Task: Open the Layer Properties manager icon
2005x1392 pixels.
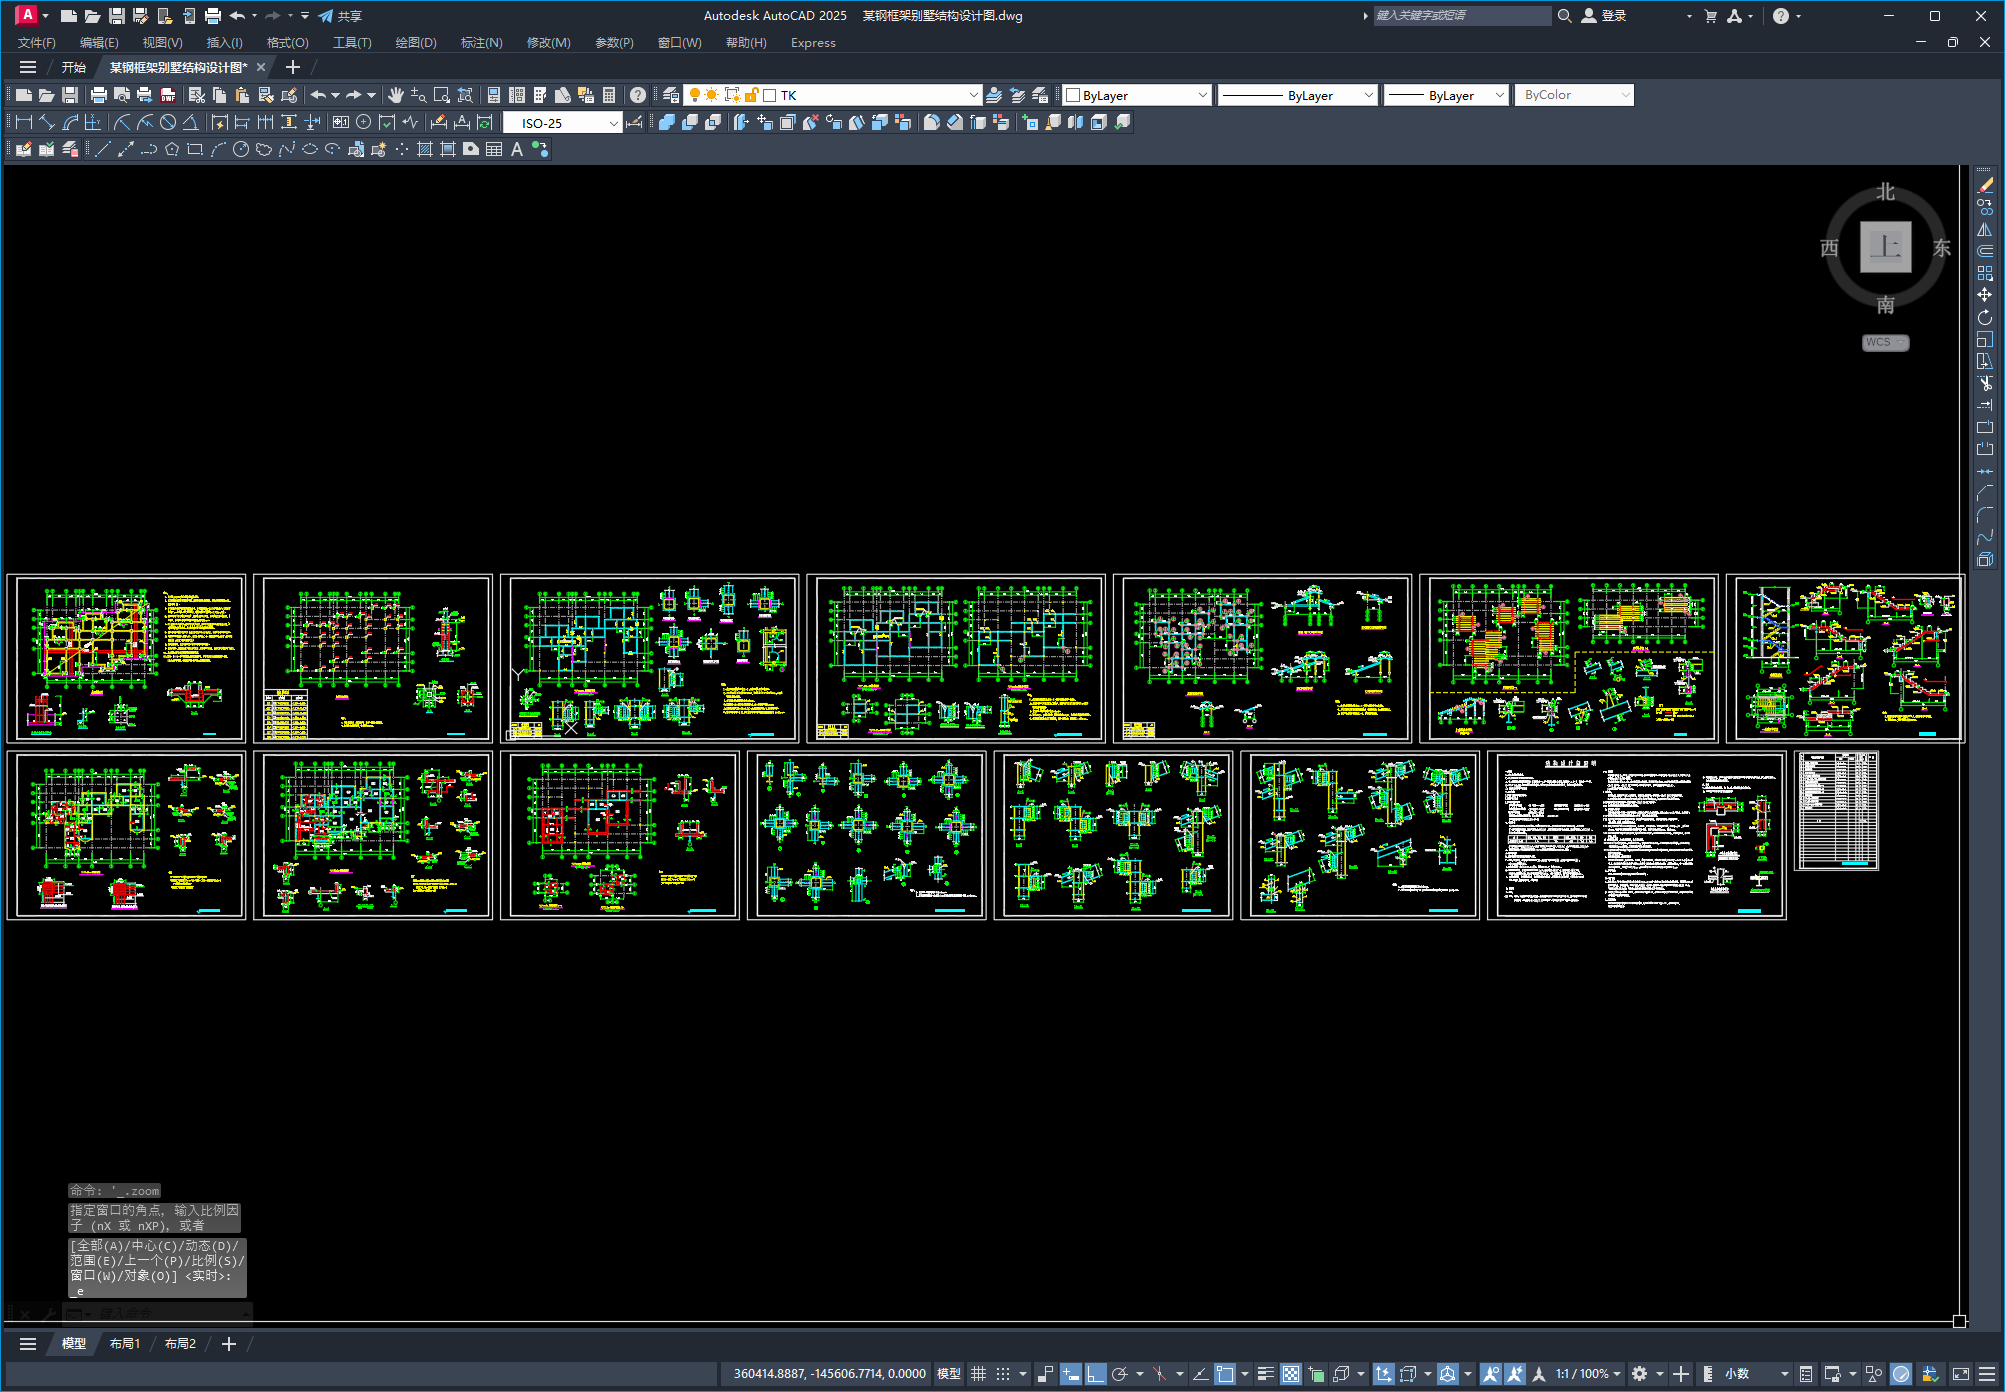Action: (671, 95)
